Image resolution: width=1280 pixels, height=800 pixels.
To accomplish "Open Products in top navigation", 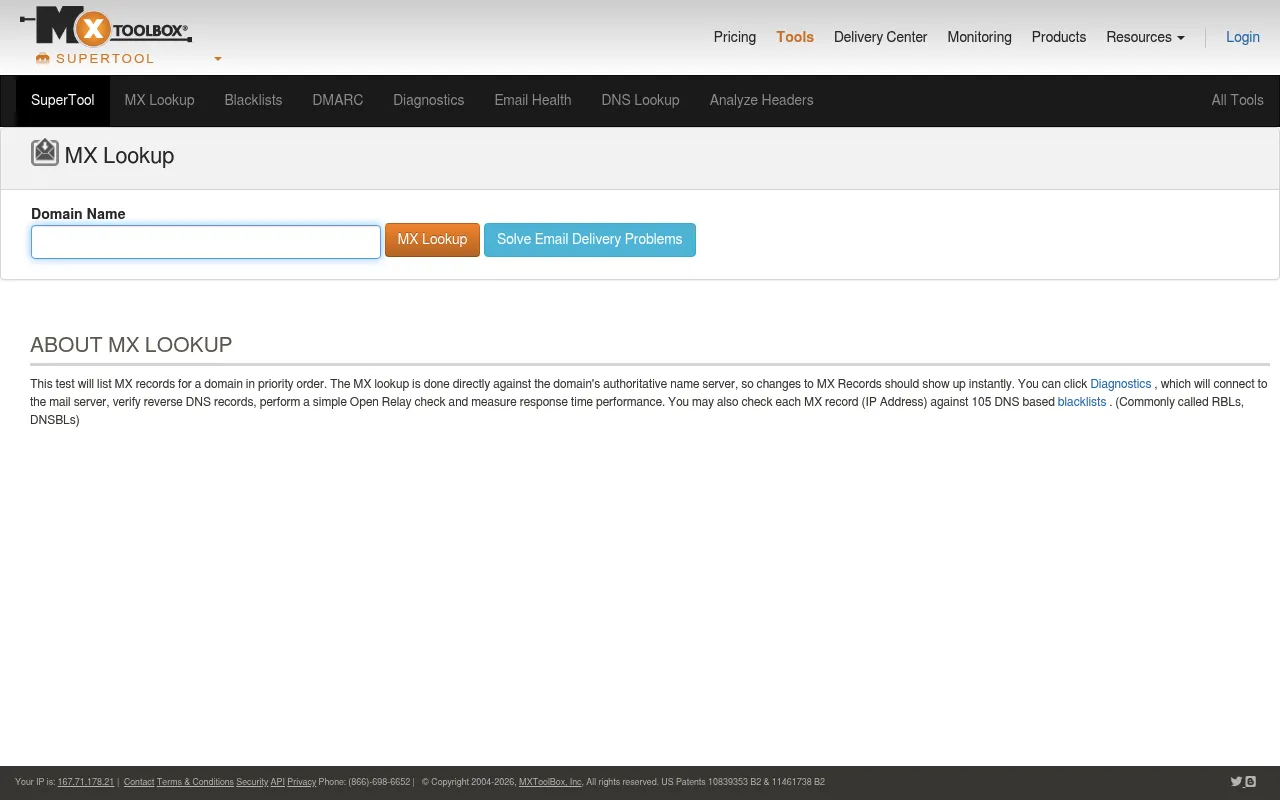I will pos(1058,37).
